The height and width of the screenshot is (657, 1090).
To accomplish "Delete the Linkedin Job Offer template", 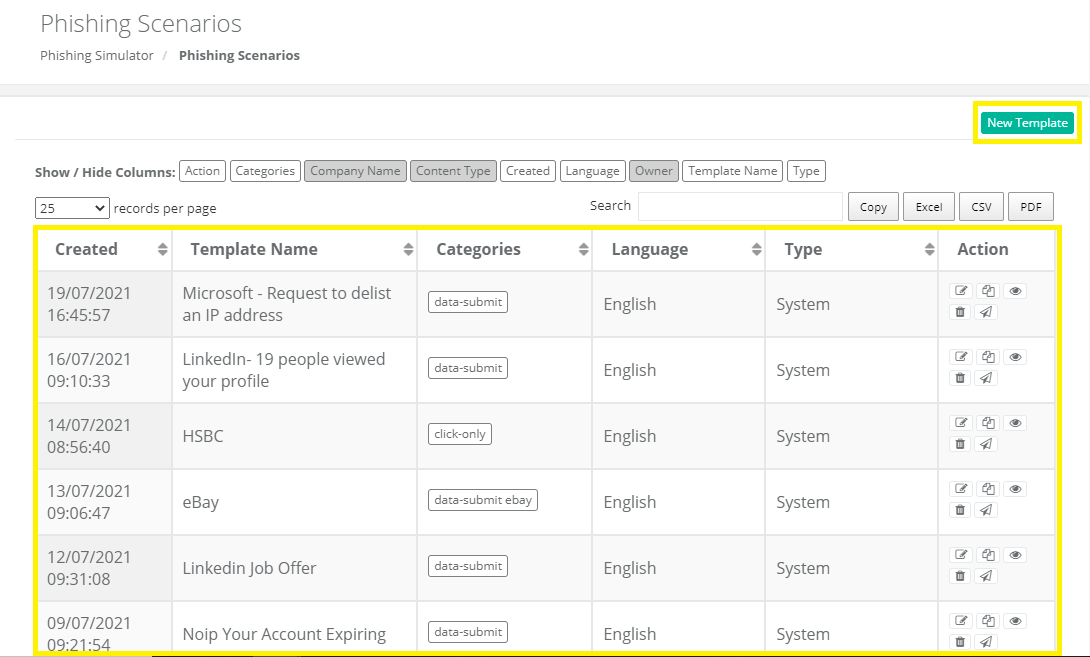I will 961,576.
